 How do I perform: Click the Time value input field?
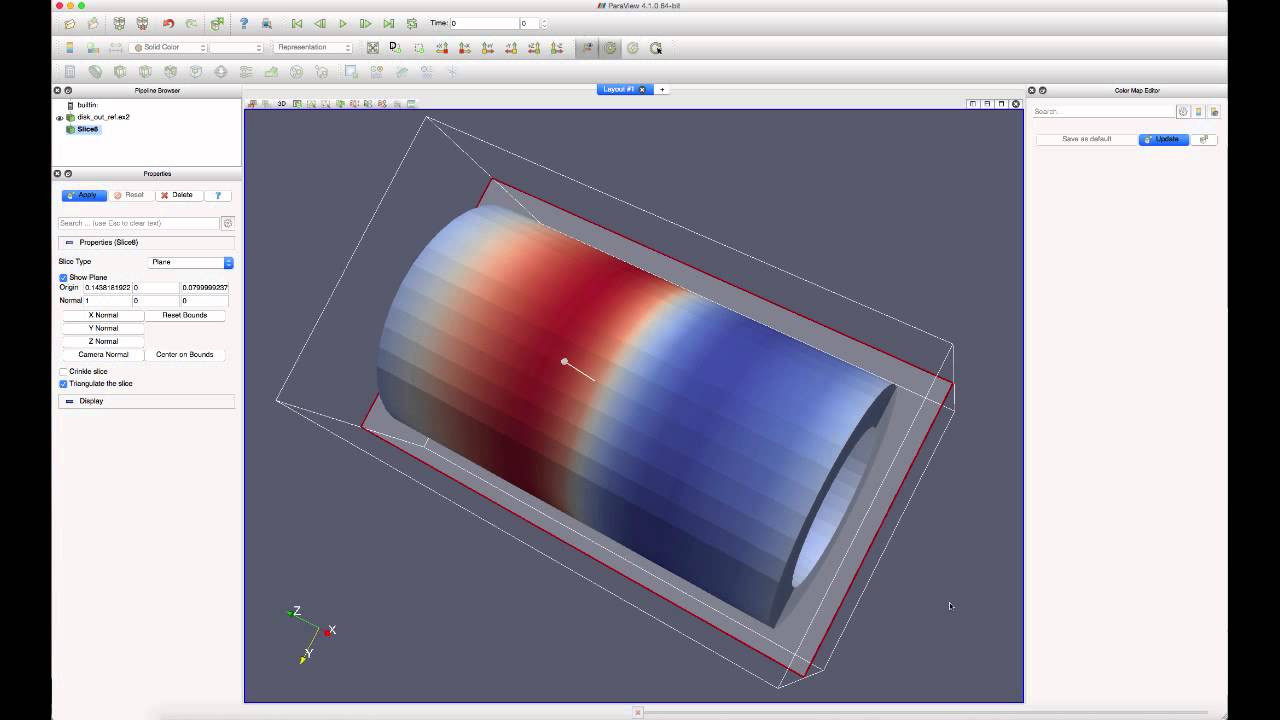coord(484,24)
